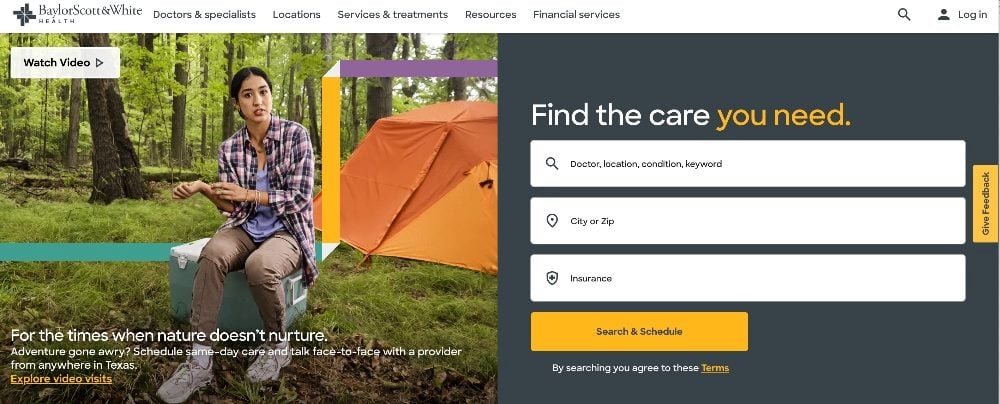Follow the Explore video visits link
The height and width of the screenshot is (404, 1000).
tap(61, 379)
